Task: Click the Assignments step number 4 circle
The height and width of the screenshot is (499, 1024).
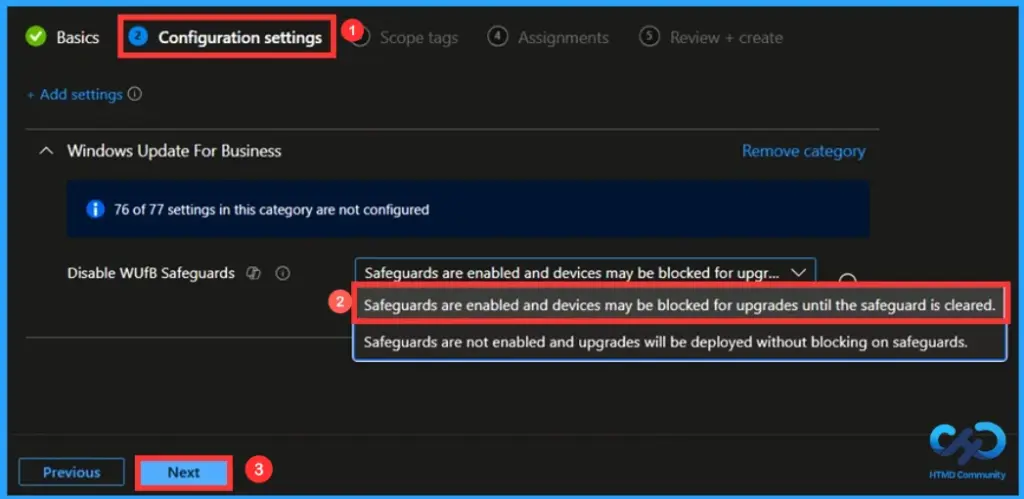Action: 497,37
